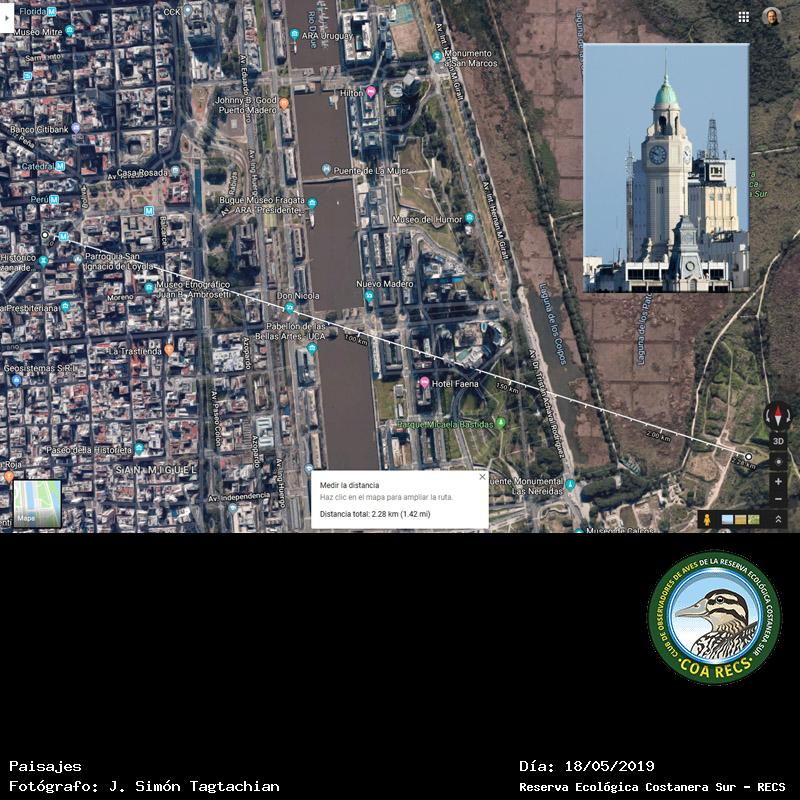Click the Hotel Faena pin
The image size is (800, 800).
(x=424, y=383)
